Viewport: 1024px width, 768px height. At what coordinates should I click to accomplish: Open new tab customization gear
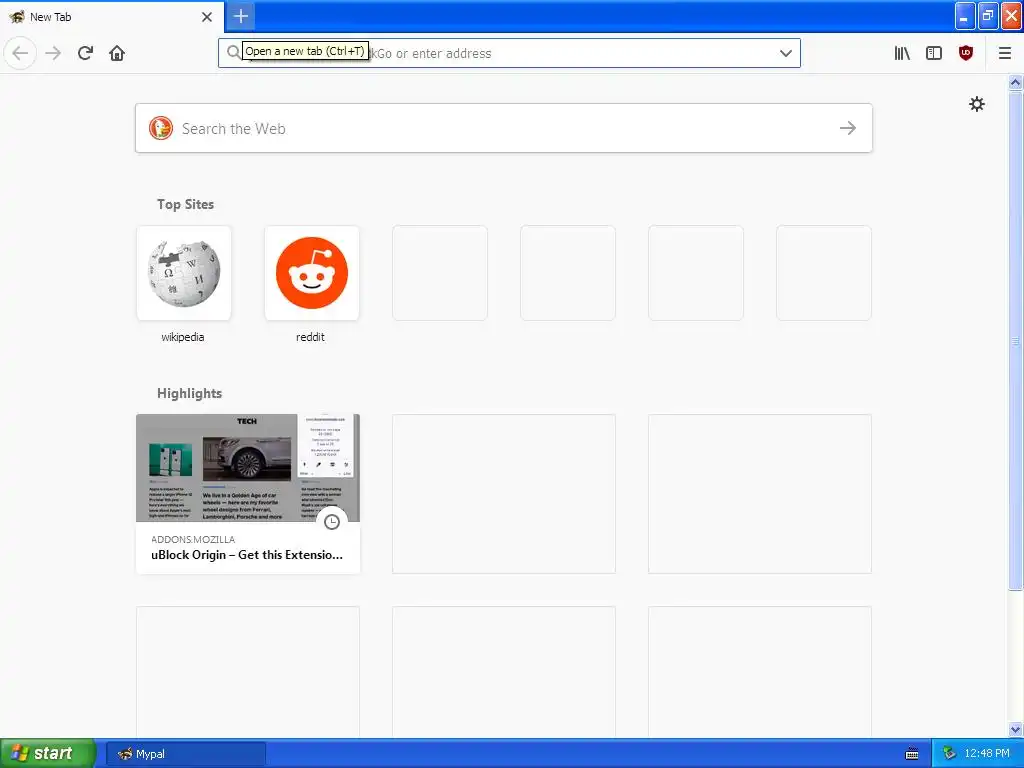click(976, 104)
